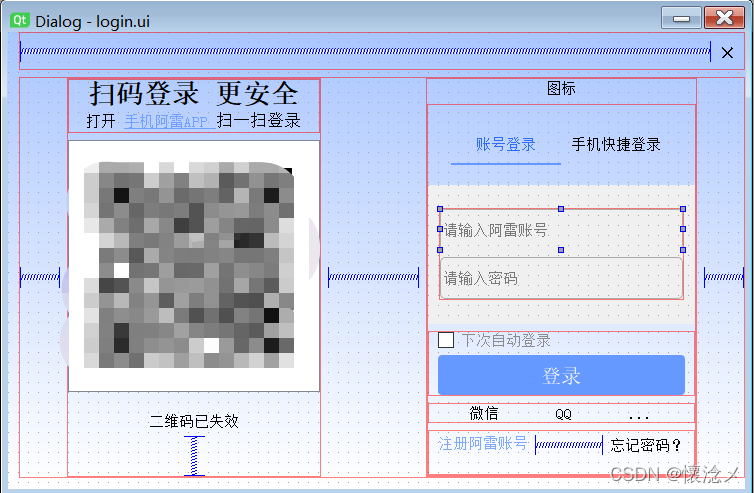
Task: Click the Qt logo icon in title bar
Action: tap(20, 20)
